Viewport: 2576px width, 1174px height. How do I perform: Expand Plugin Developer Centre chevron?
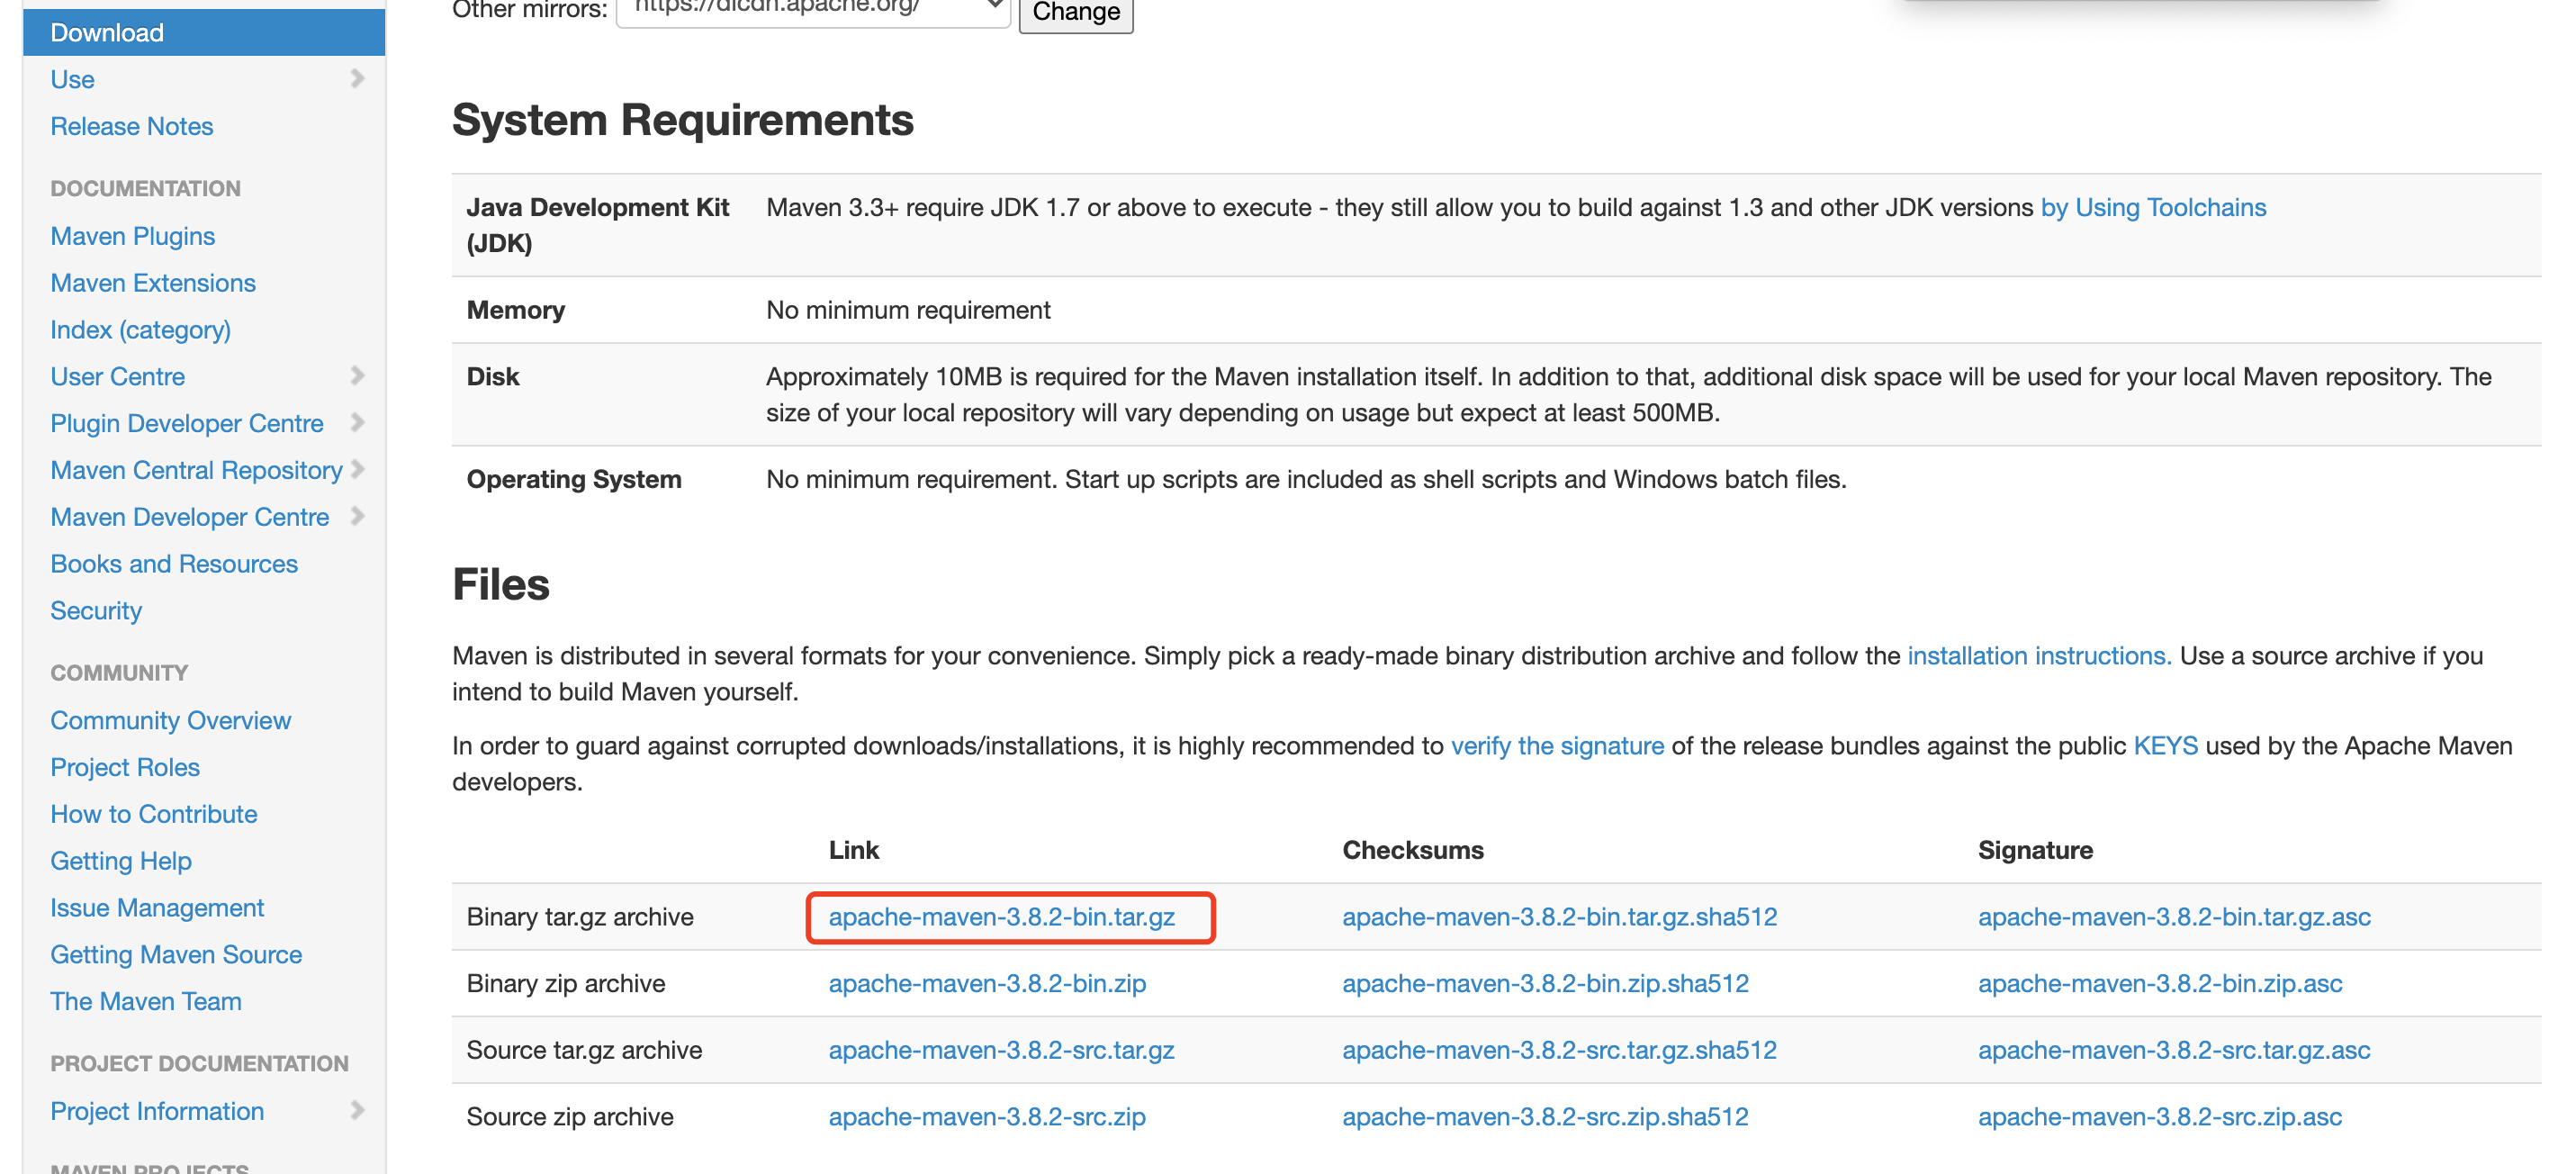tap(357, 422)
